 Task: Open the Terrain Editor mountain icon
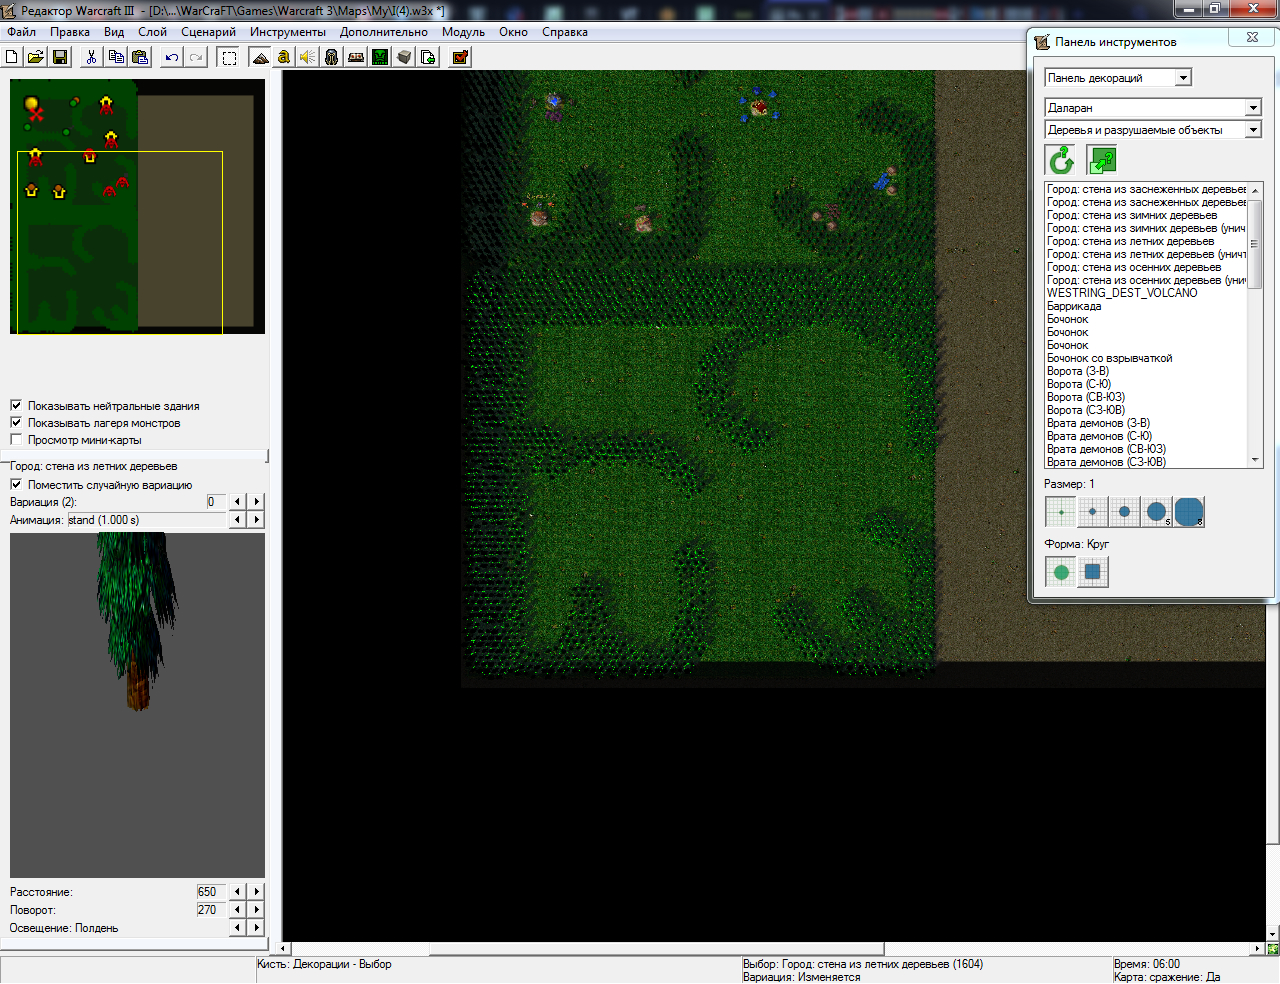tap(260, 57)
